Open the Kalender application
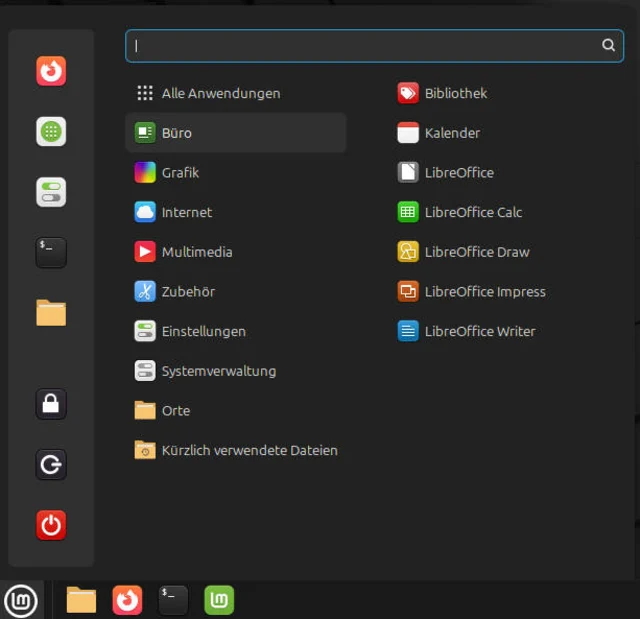 tap(451, 133)
